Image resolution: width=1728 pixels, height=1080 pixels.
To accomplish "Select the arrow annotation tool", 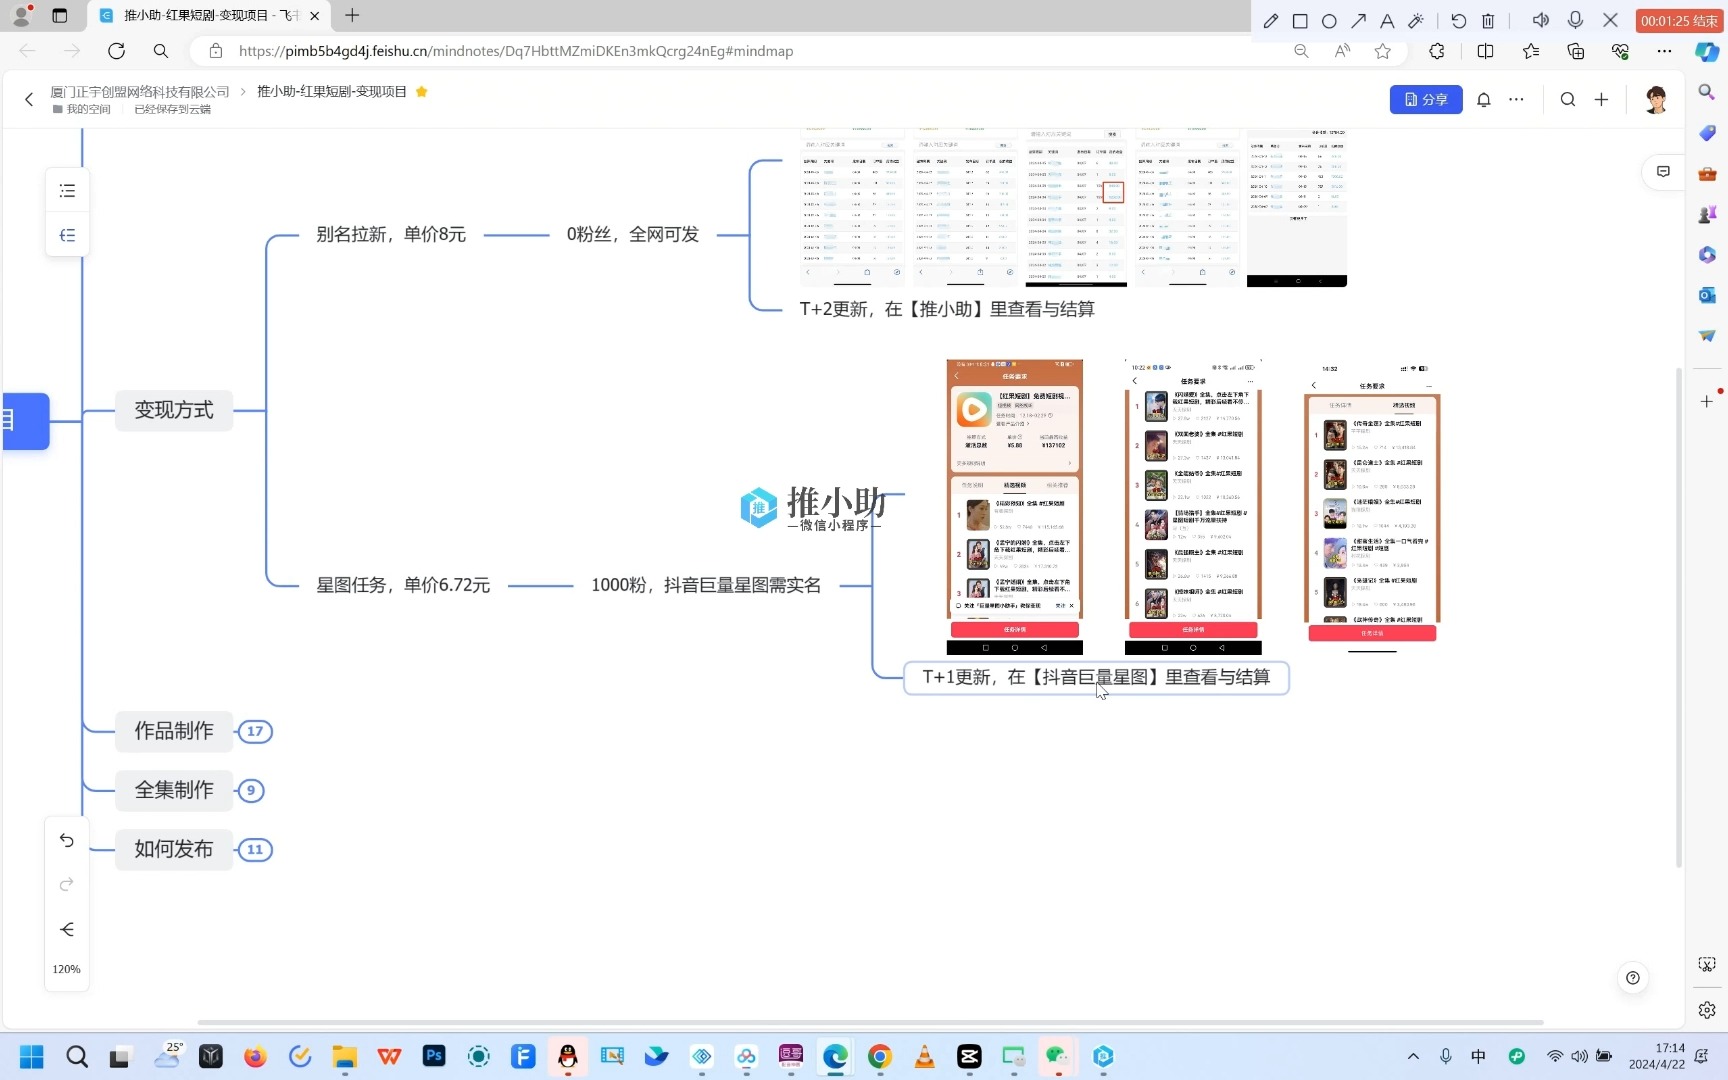I will pos(1358,20).
